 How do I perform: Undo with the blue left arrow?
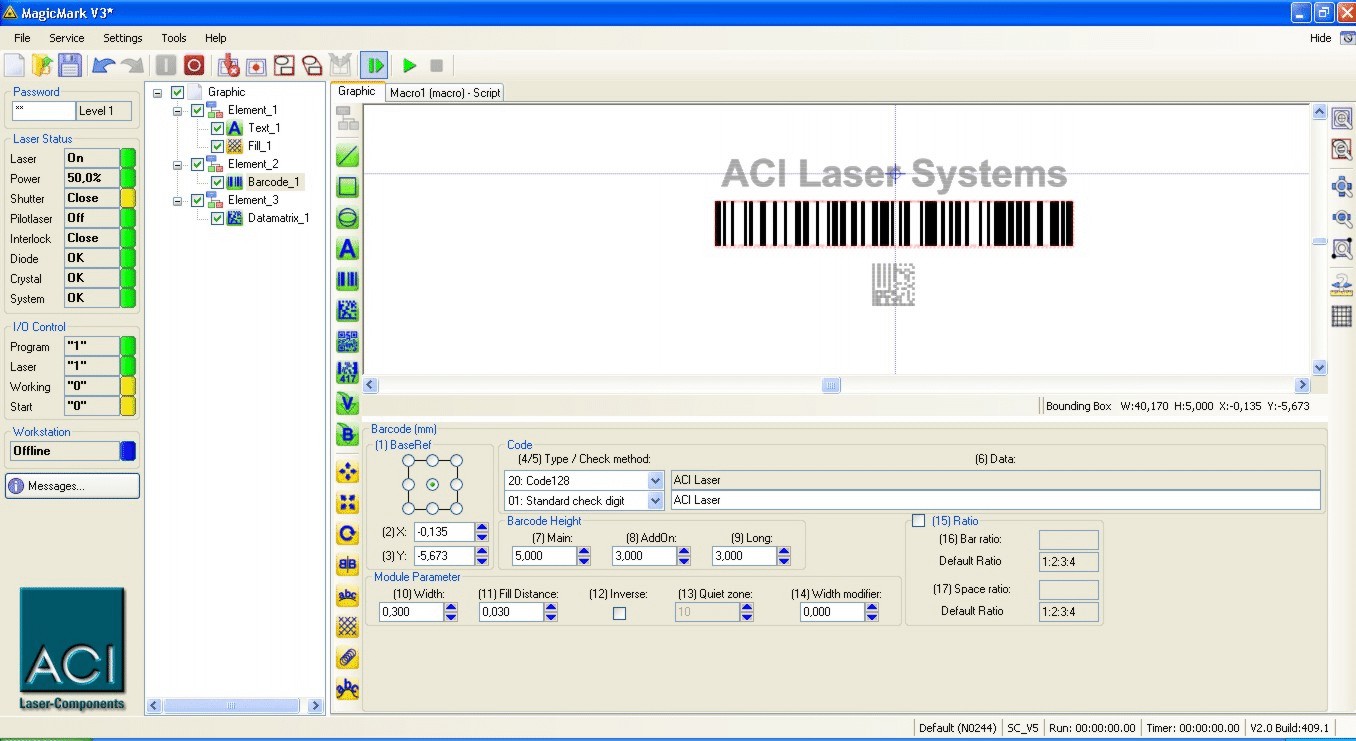click(103, 65)
